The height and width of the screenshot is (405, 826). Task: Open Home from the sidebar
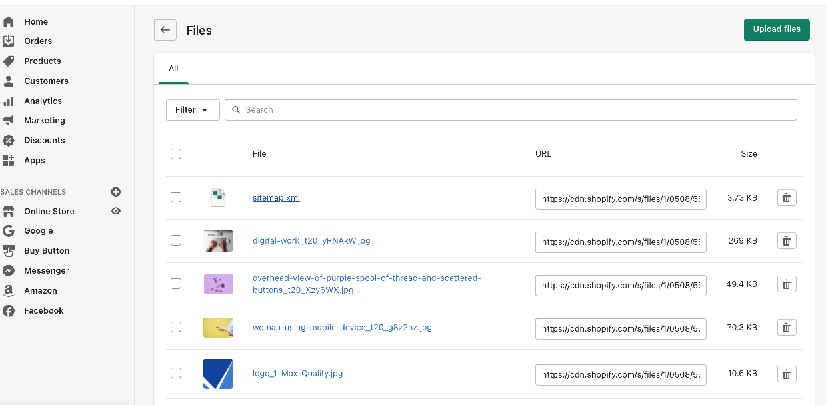coord(36,21)
